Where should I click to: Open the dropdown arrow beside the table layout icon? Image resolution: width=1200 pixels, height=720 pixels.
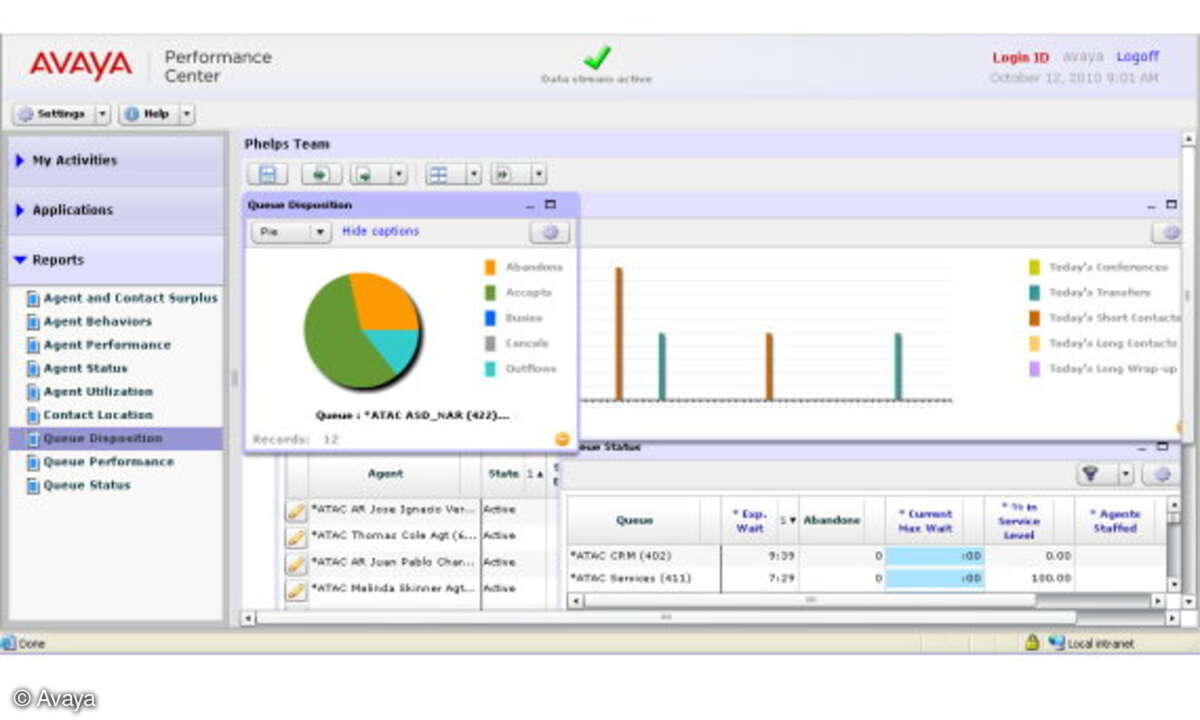474,174
